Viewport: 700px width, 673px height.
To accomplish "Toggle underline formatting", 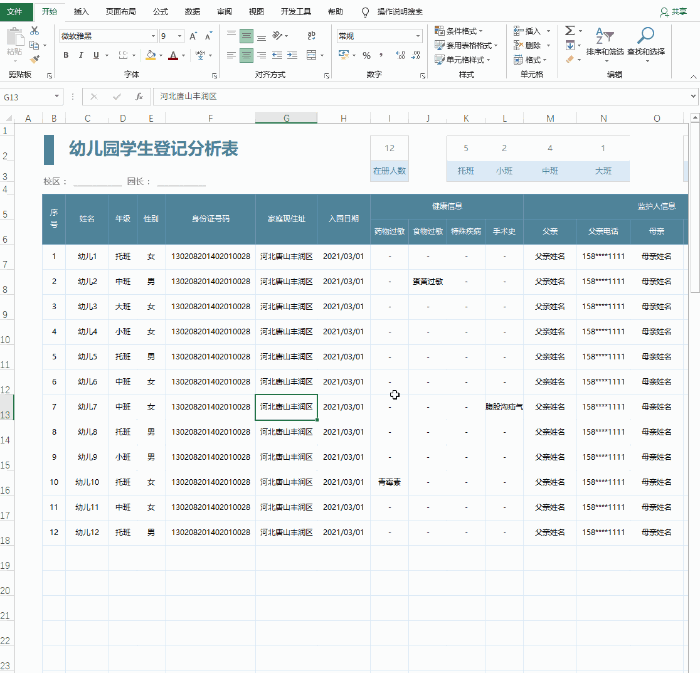I will click(96, 55).
